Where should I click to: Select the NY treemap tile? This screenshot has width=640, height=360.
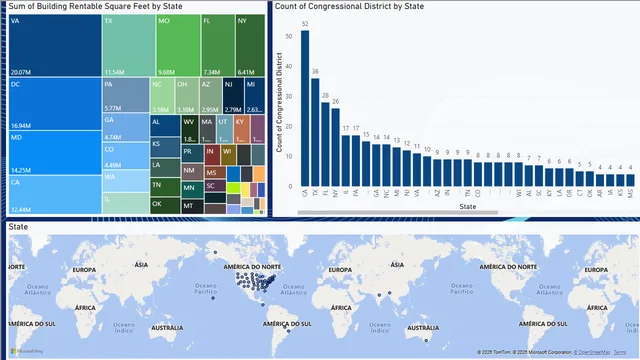(x=250, y=45)
